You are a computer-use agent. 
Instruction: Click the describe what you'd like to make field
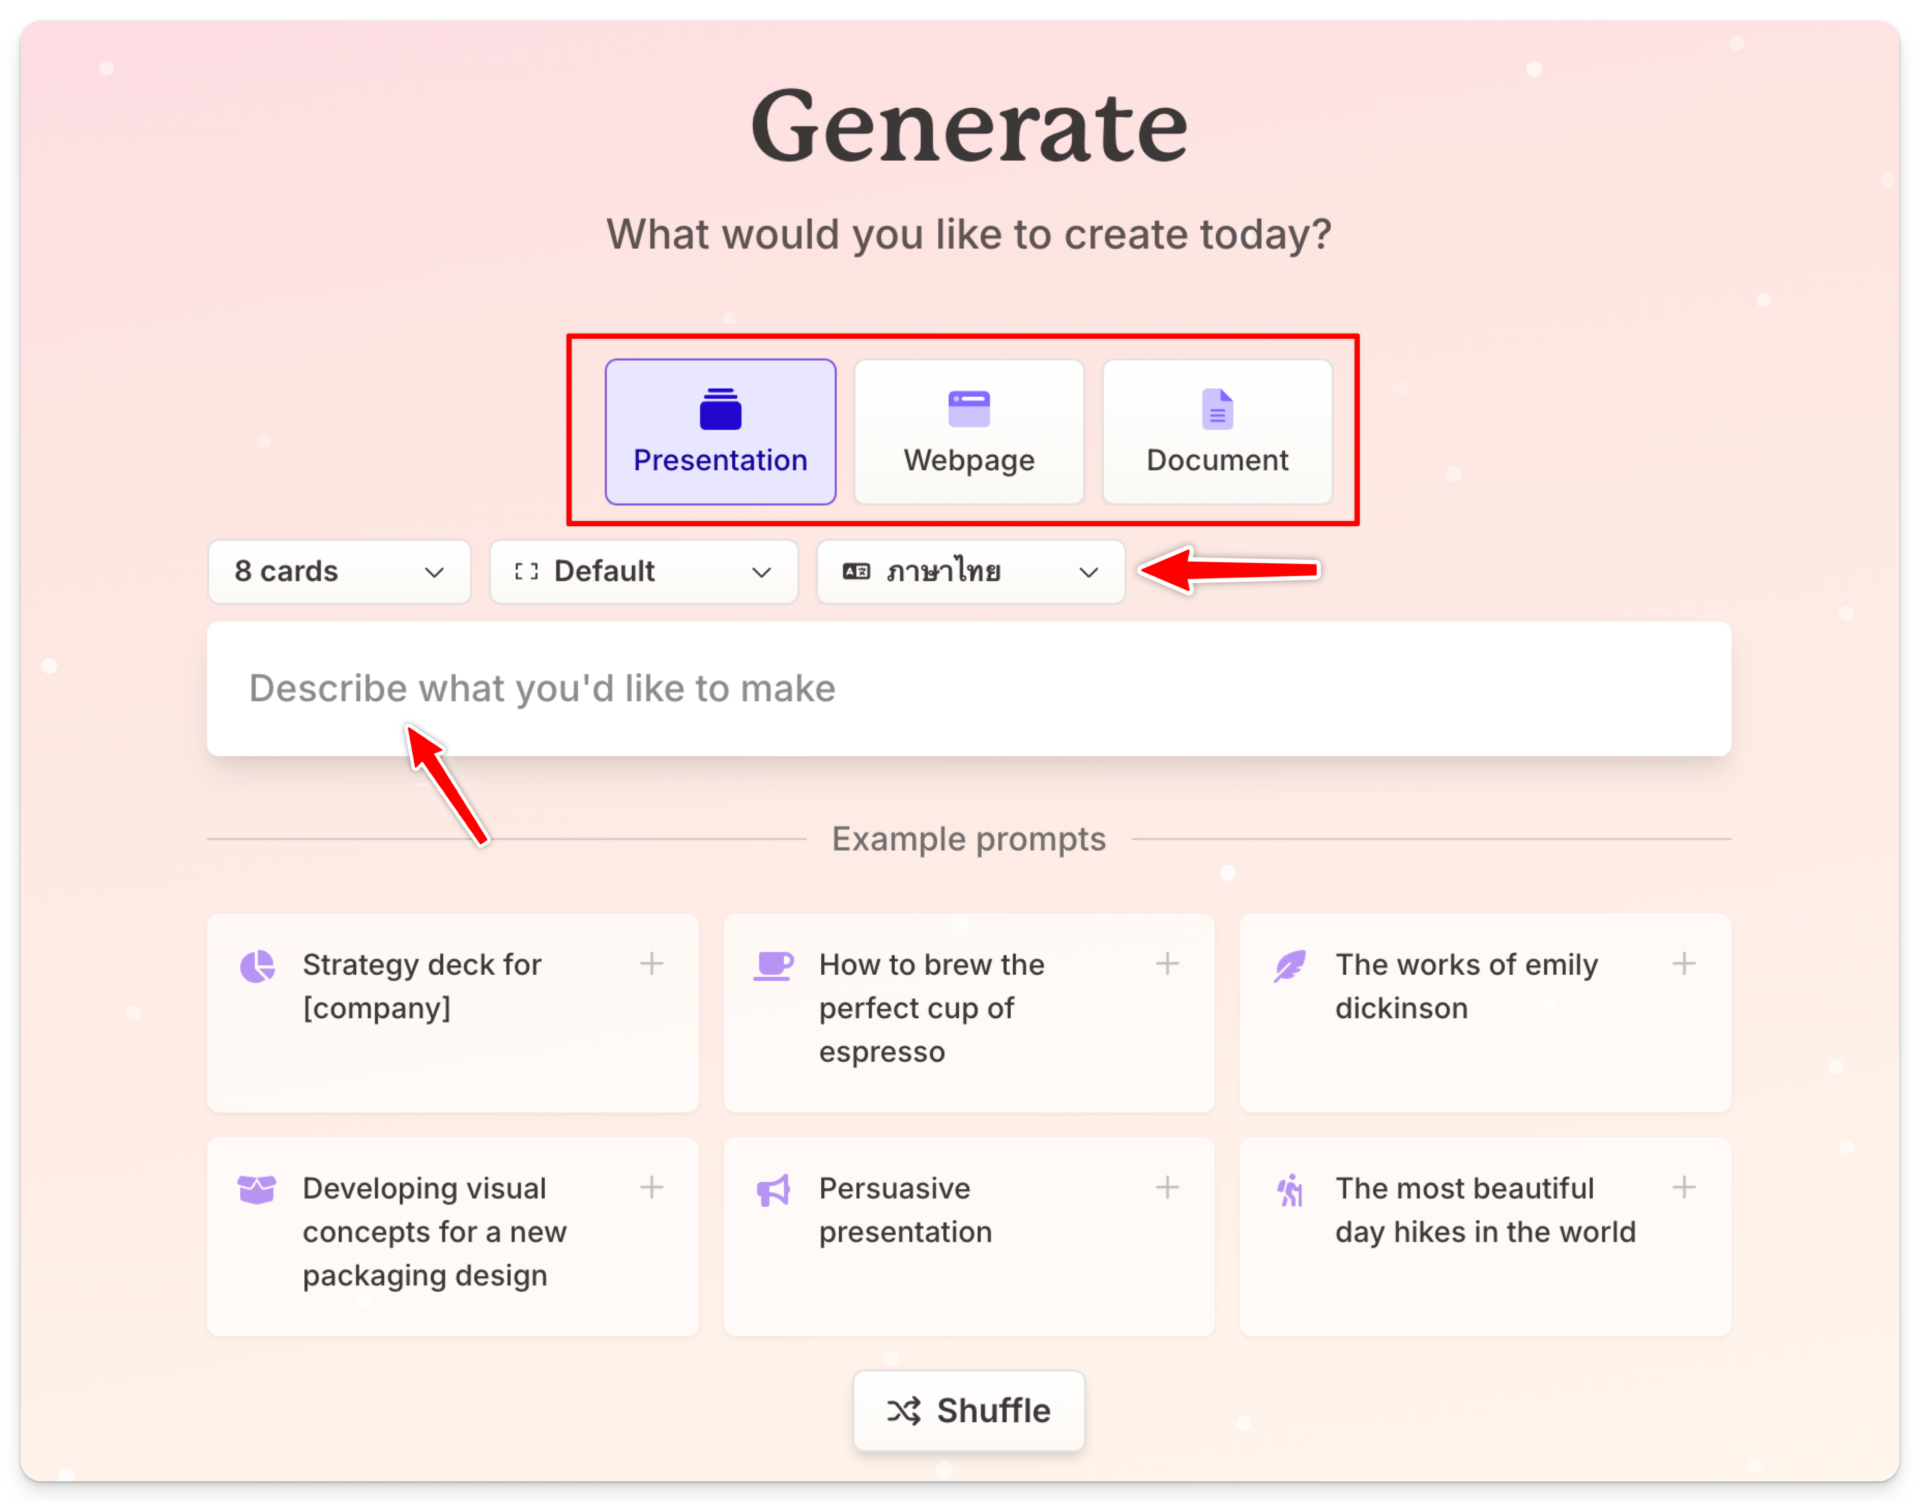point(968,688)
